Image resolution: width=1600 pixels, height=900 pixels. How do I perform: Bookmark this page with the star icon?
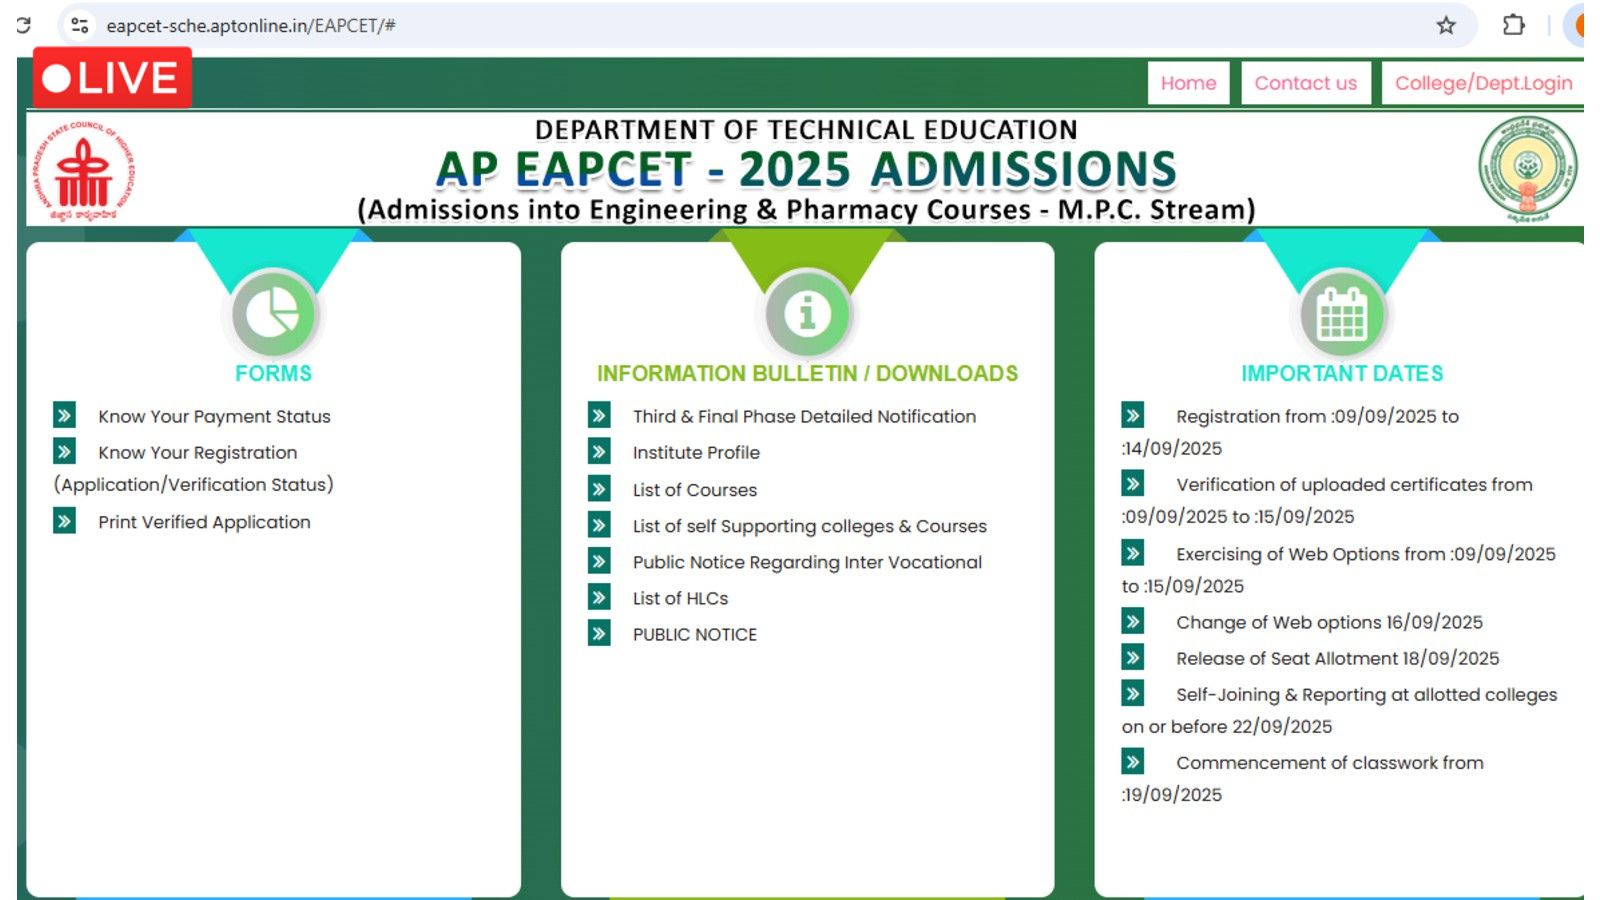(1446, 26)
